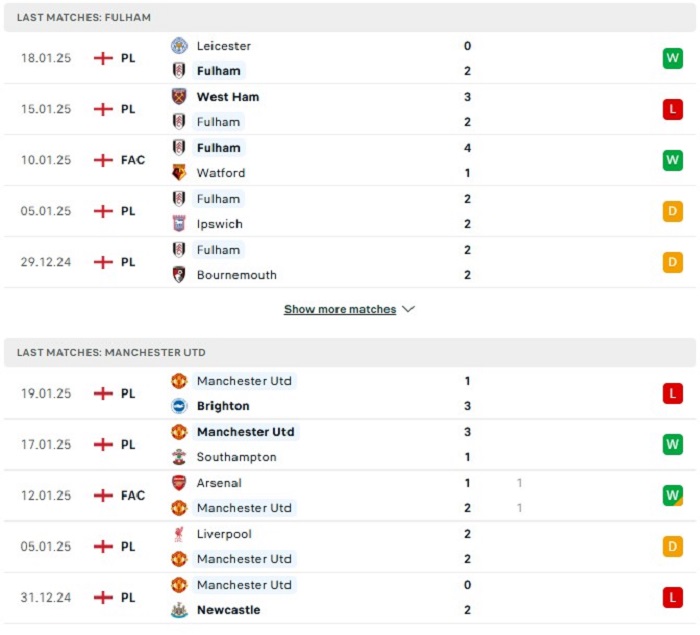Expand Show more matches chevron
Screen dimensions: 700x635
click(408, 309)
